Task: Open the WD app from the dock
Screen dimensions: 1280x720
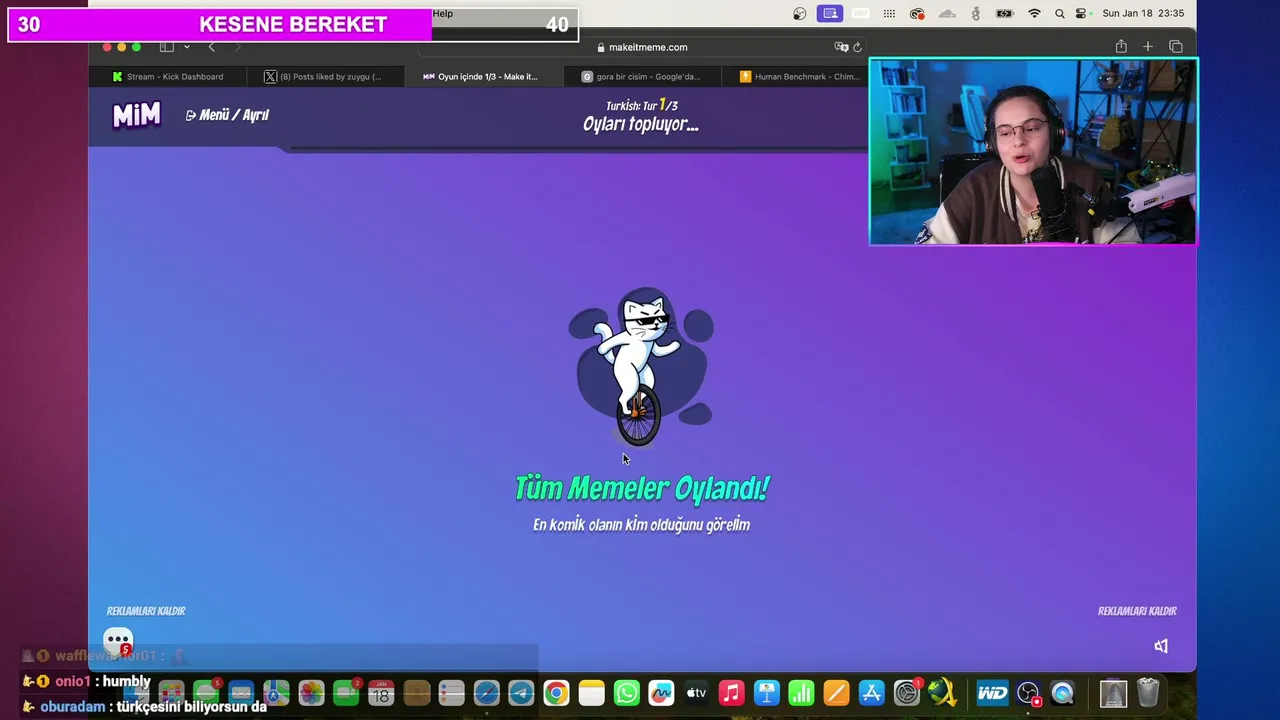Action: point(992,693)
